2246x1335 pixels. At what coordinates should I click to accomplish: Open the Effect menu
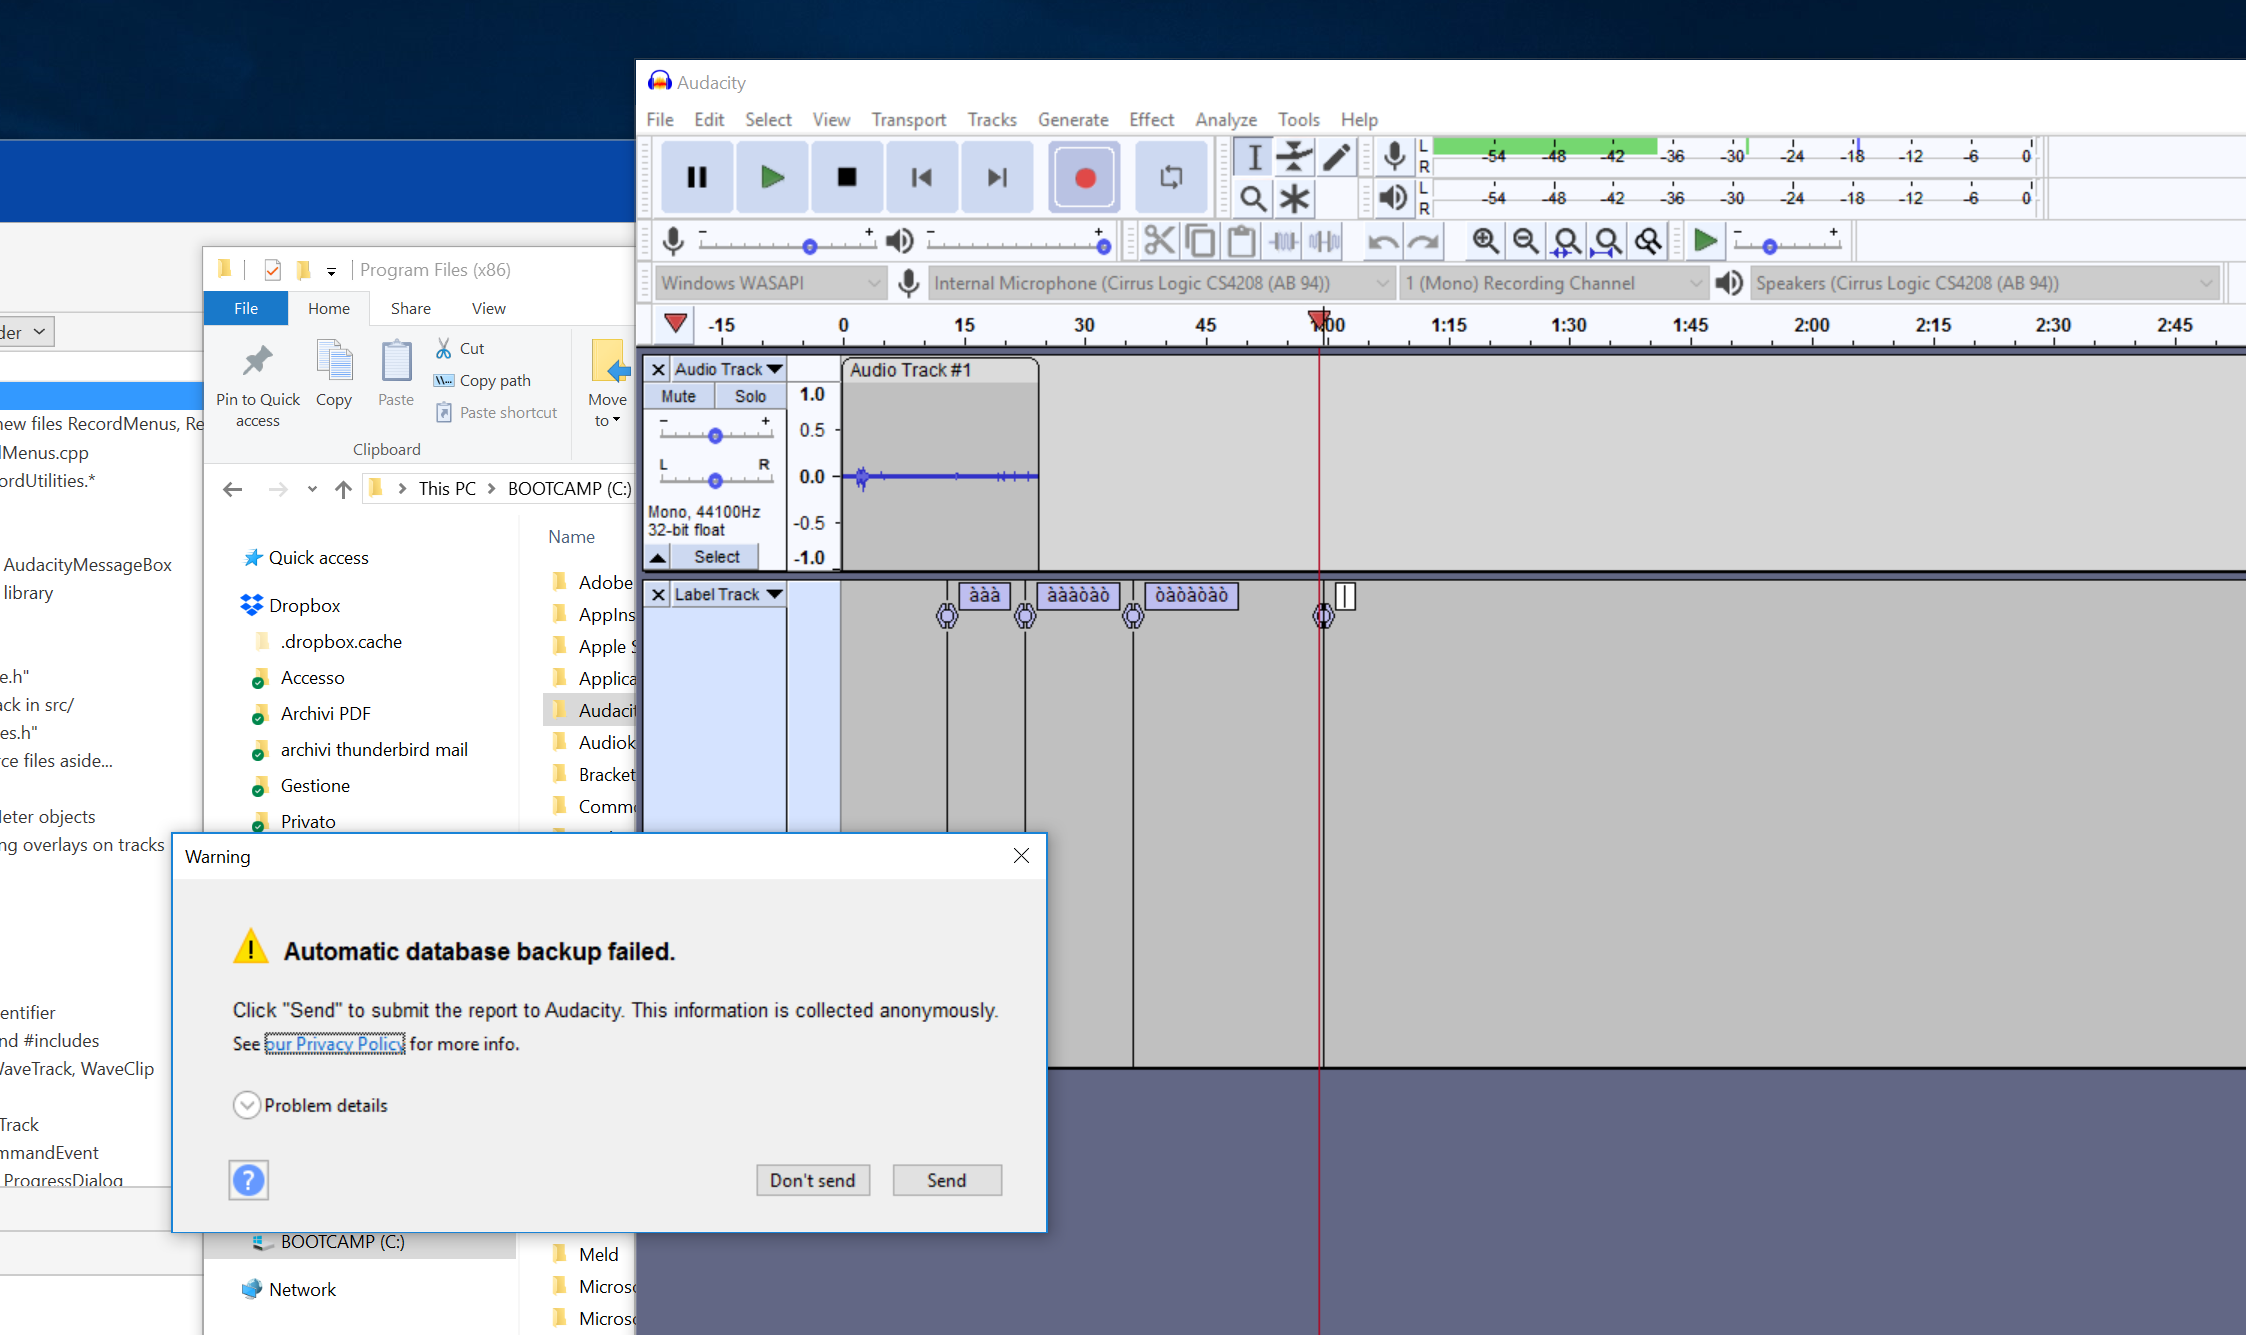1151,119
